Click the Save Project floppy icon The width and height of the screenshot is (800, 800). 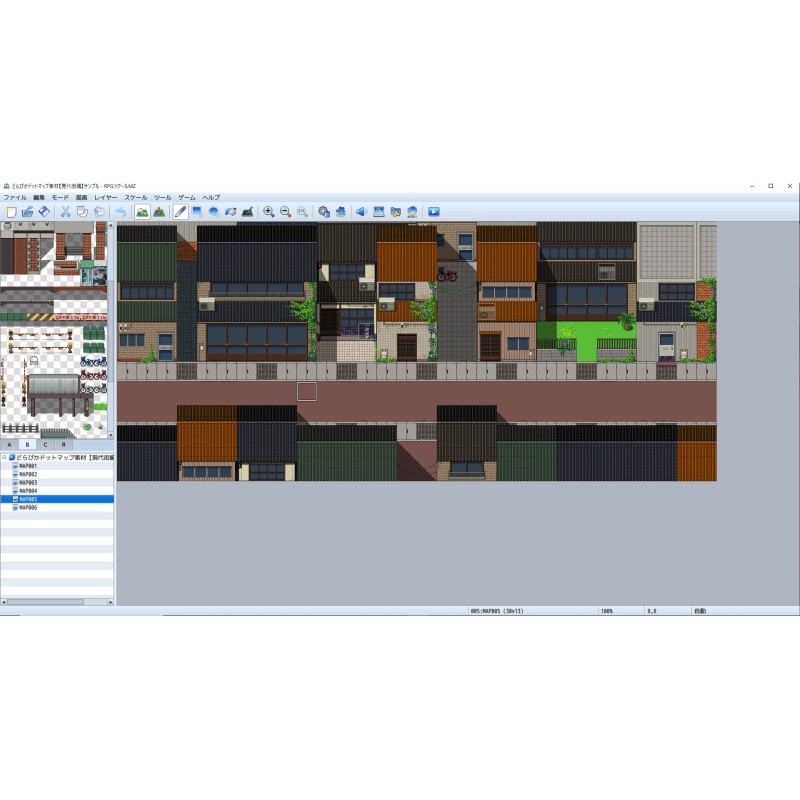click(44, 212)
